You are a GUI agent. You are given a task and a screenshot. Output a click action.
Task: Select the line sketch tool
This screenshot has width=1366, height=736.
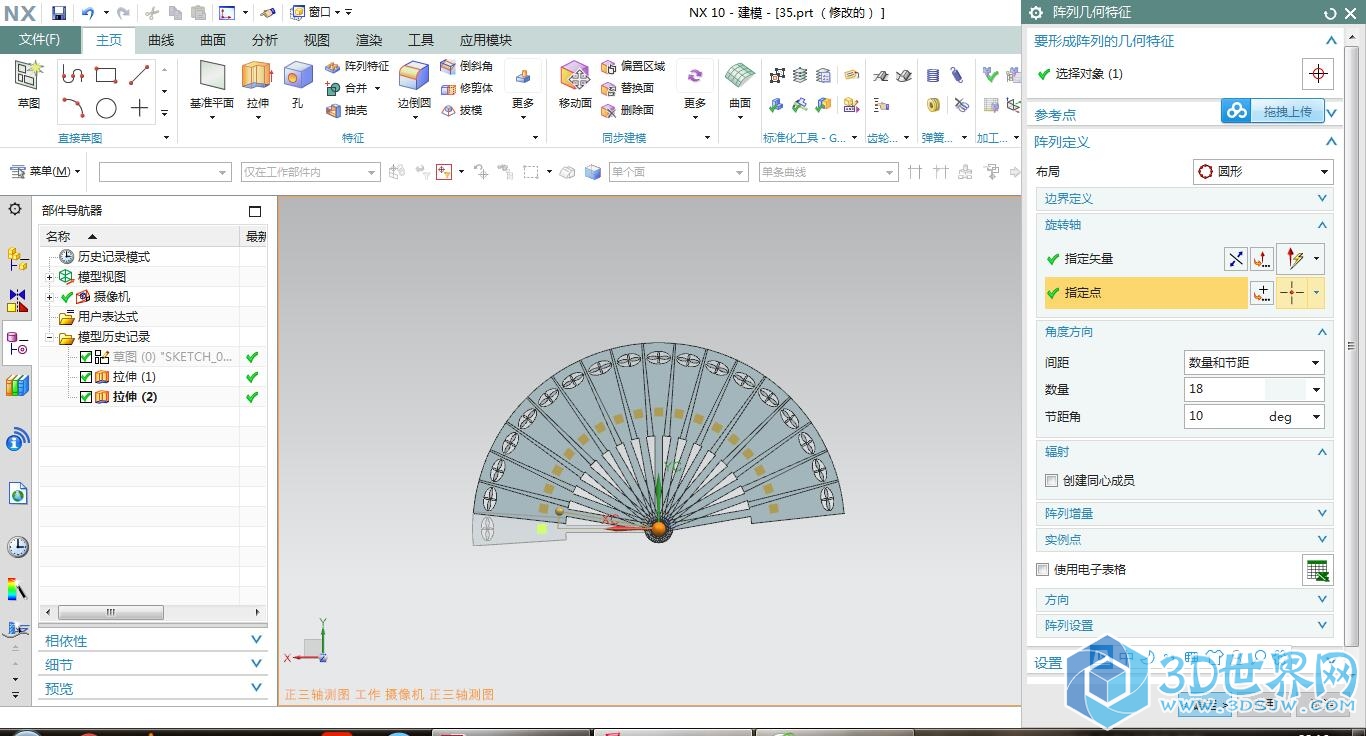click(139, 74)
